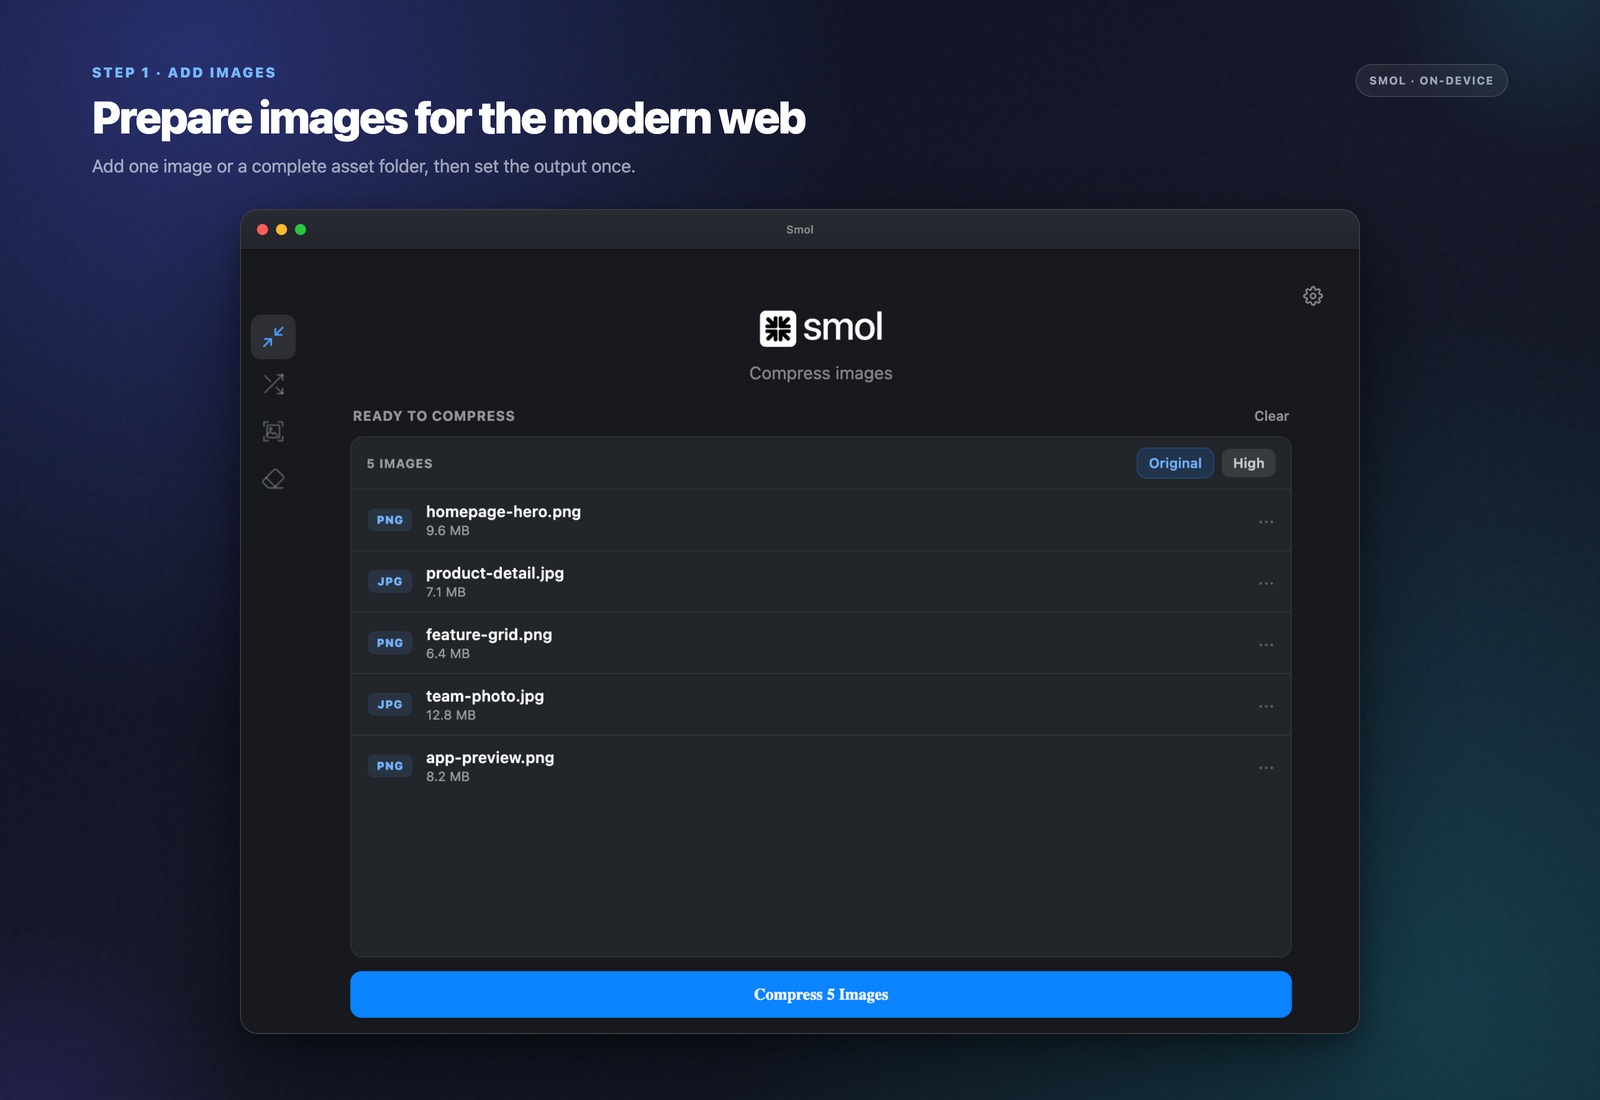
Task: Clear the ready to compress list
Action: click(1272, 416)
